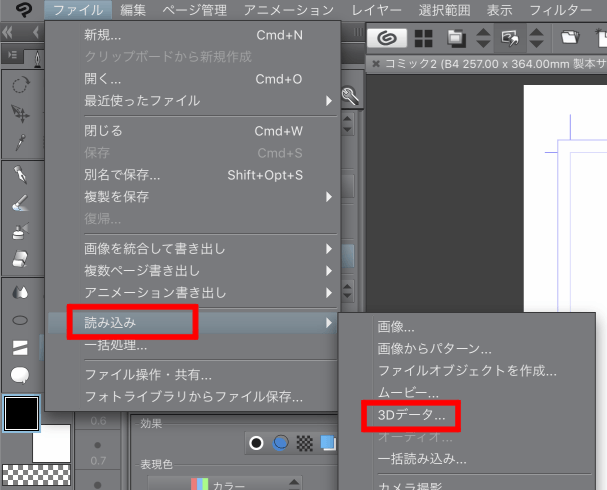Open the レイヤー menu
Image resolution: width=607 pixels, height=490 pixels.
point(379,11)
